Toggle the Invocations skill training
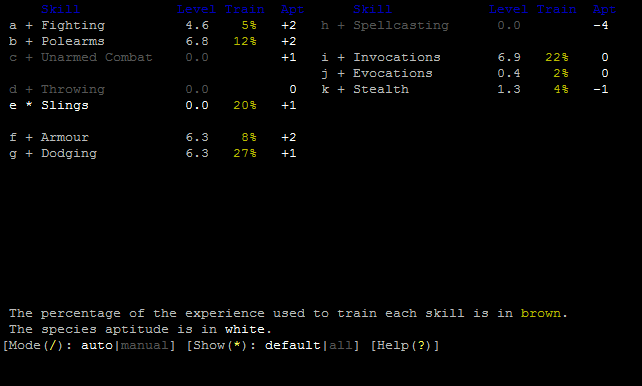This screenshot has height=386, width=642. click(x=465, y=57)
